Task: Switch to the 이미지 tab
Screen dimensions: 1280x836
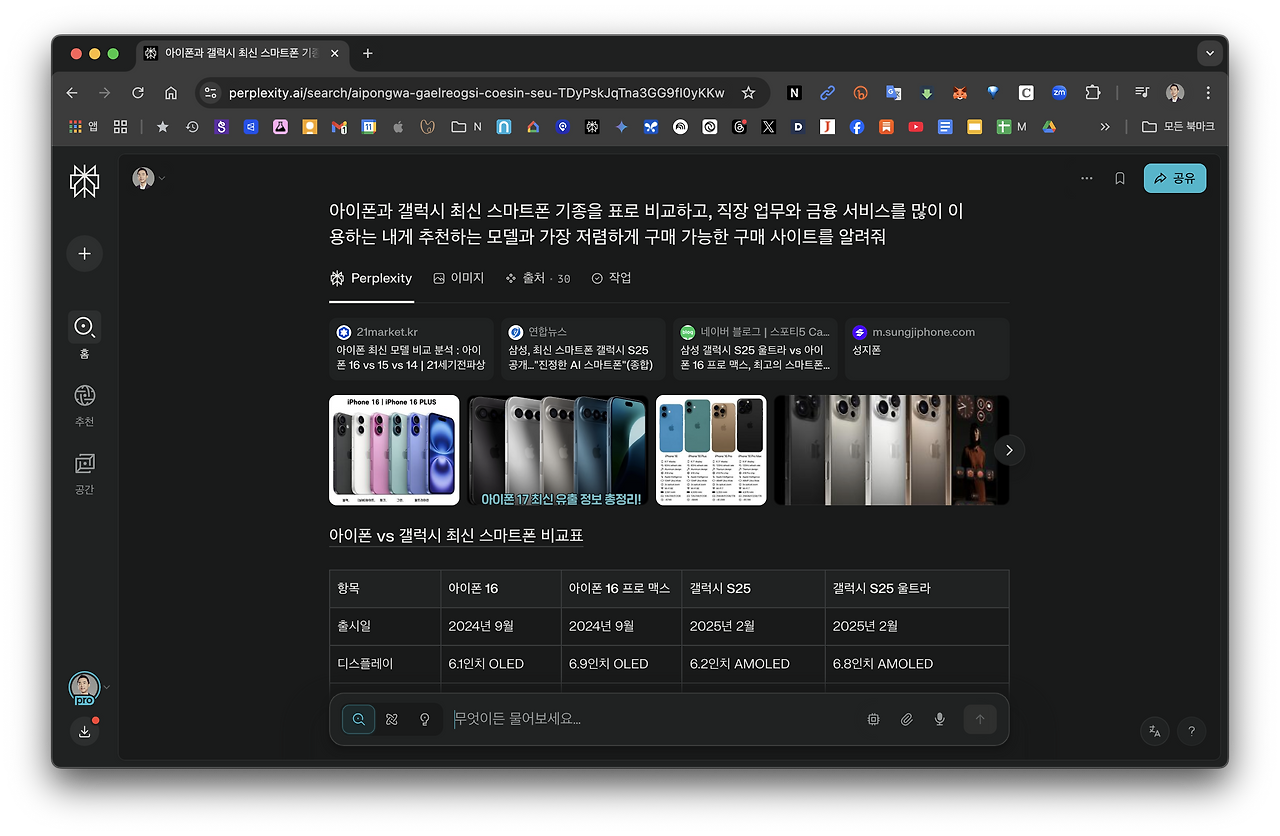Action: click(x=458, y=278)
